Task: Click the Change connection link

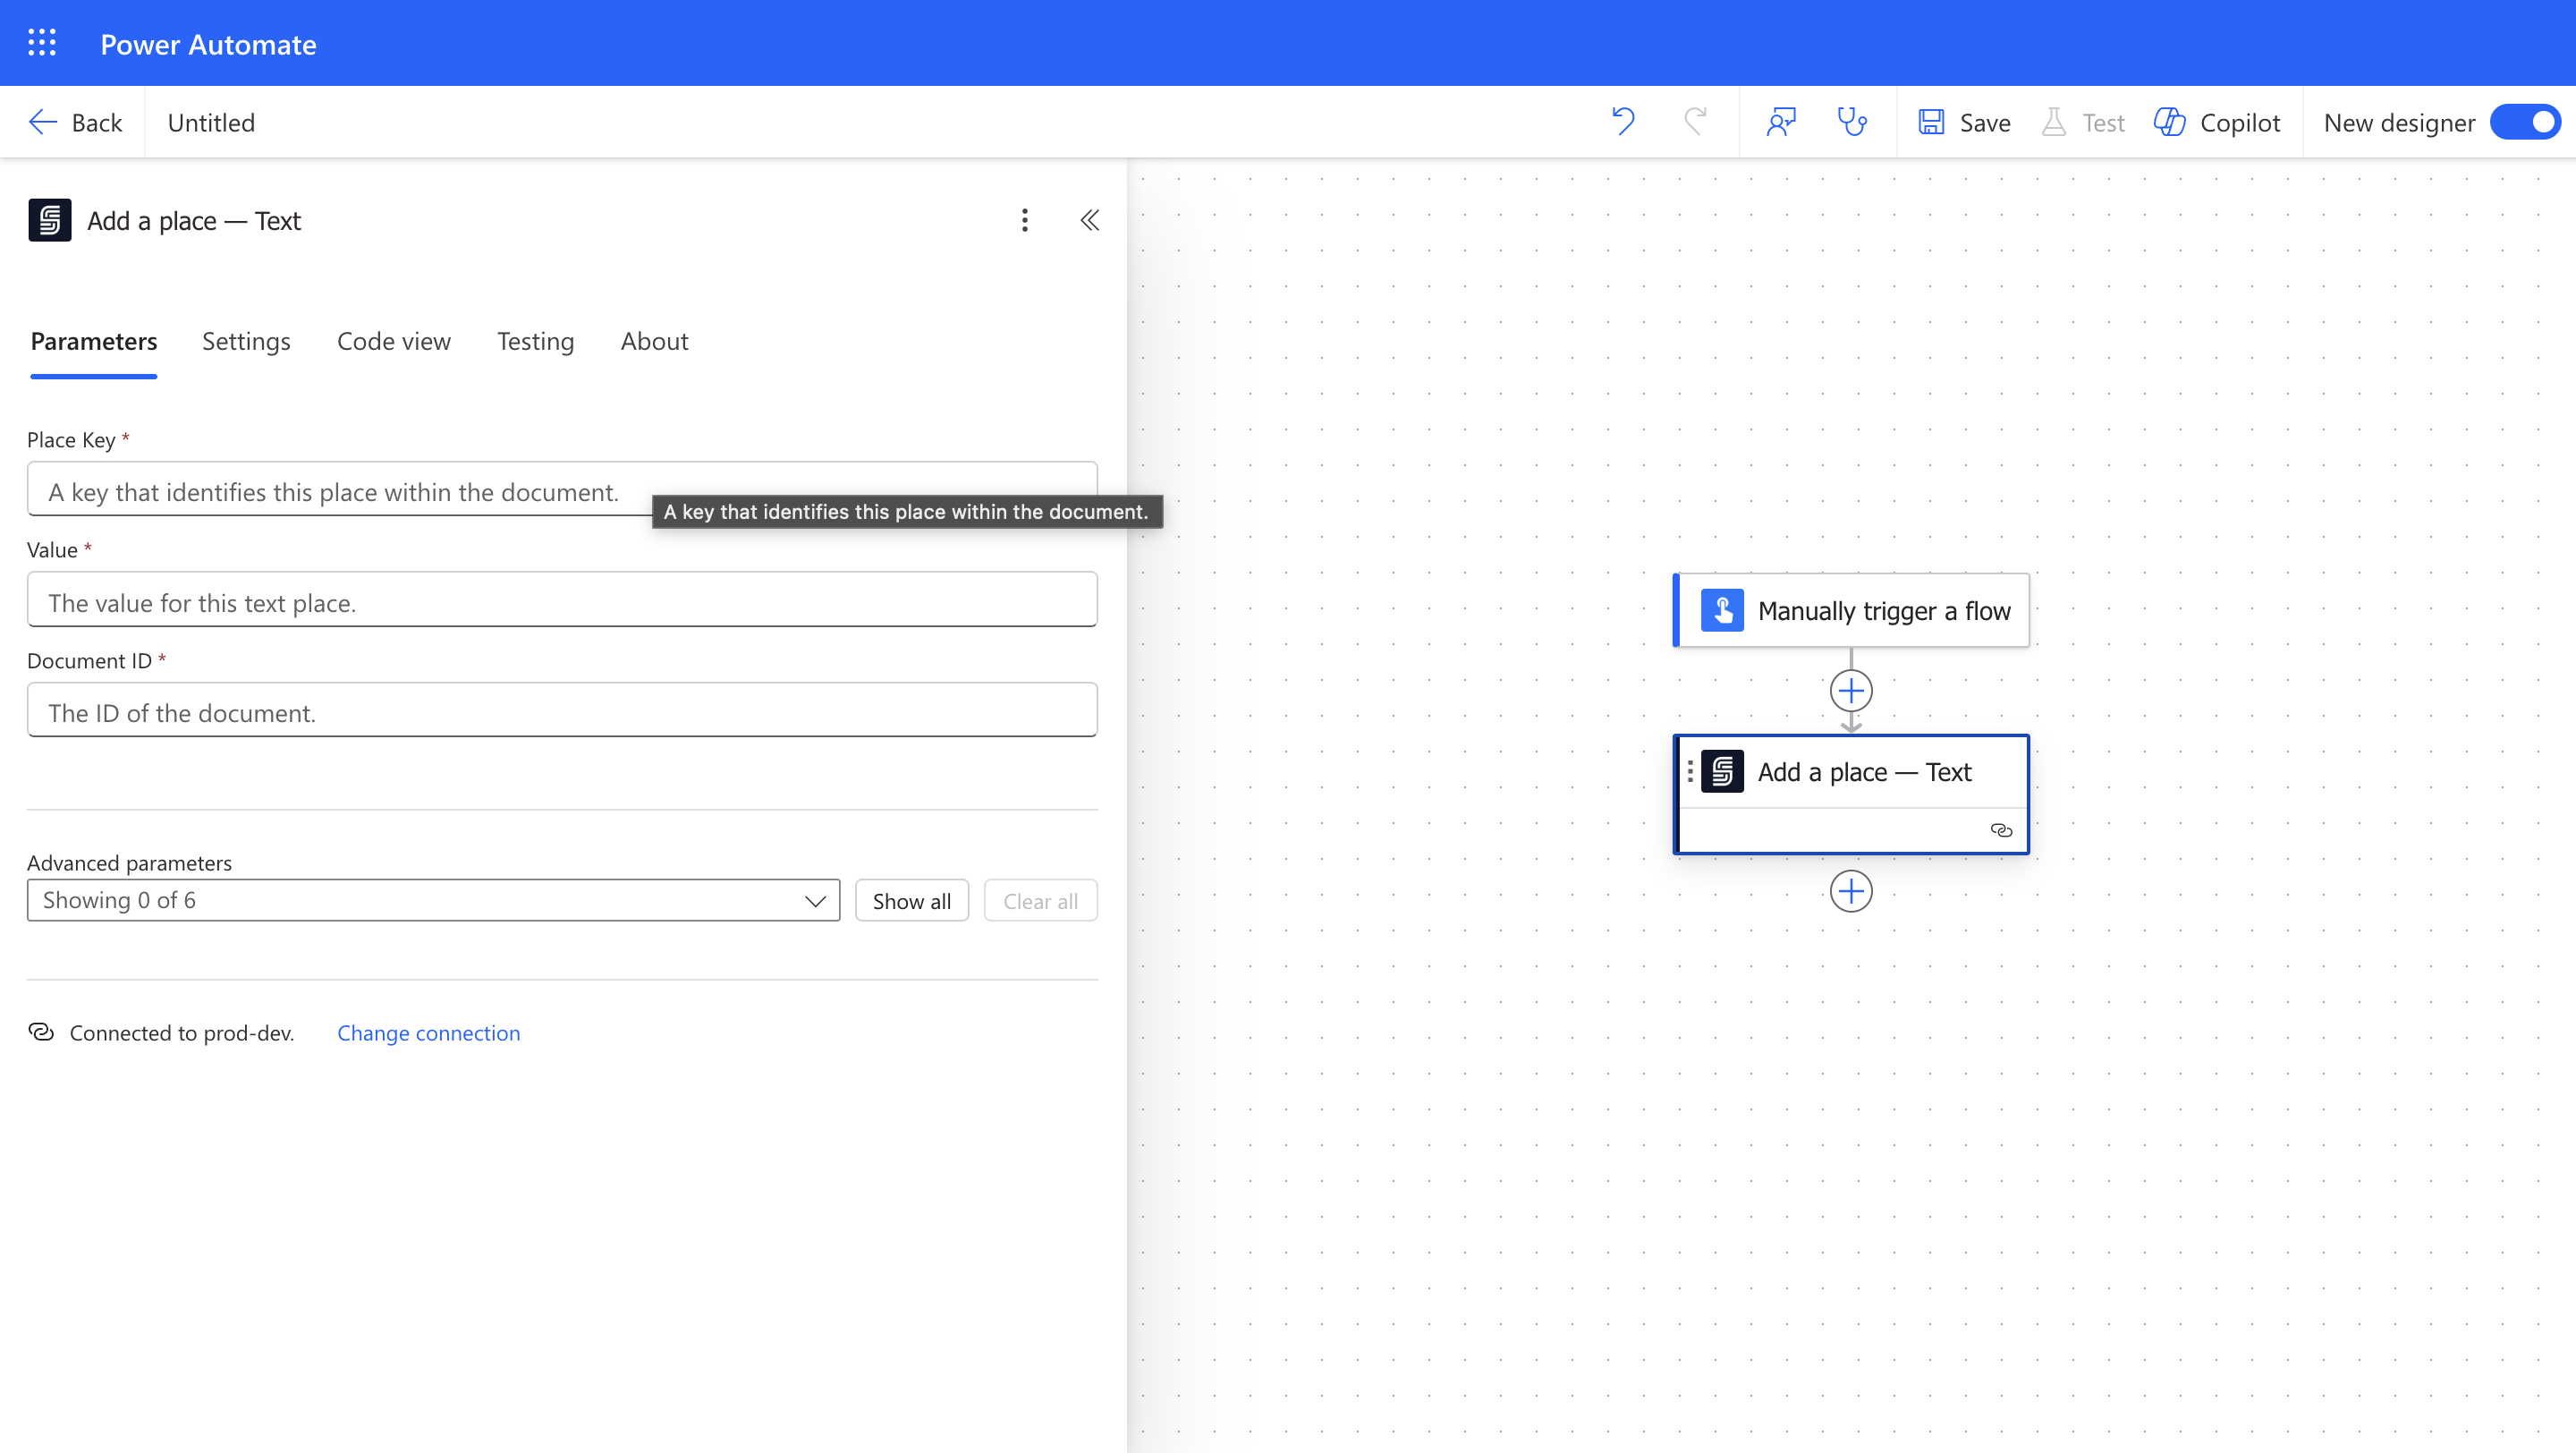Action: (x=428, y=1033)
